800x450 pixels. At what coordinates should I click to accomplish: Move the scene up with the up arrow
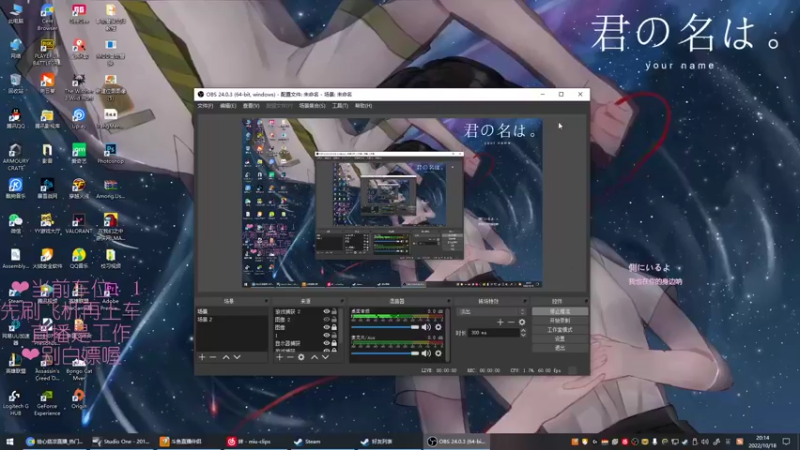(x=226, y=357)
